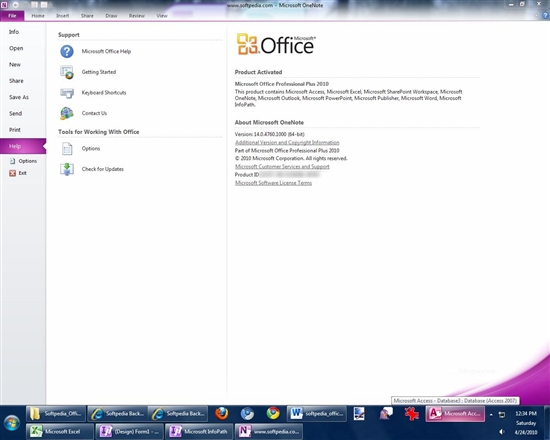Switch to Microsoft InfoPath taskbar button
The image size is (550, 440).
[x=199, y=432]
